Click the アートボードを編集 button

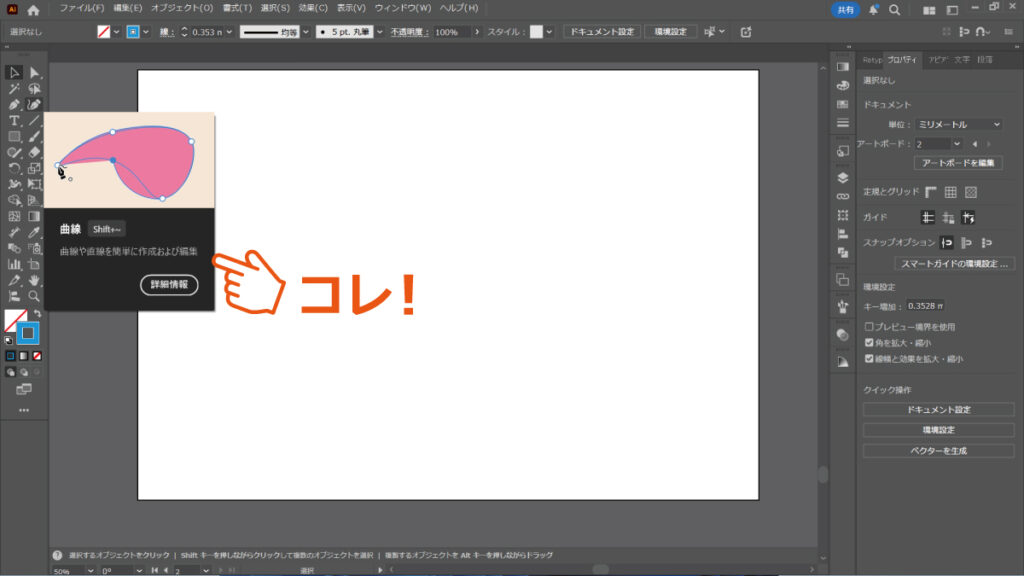(957, 163)
